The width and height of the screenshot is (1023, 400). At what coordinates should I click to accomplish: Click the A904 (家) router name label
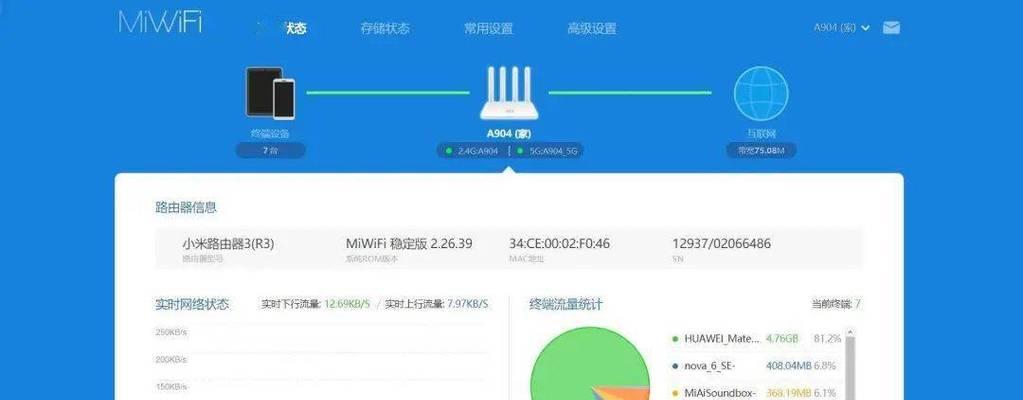[x=509, y=133]
